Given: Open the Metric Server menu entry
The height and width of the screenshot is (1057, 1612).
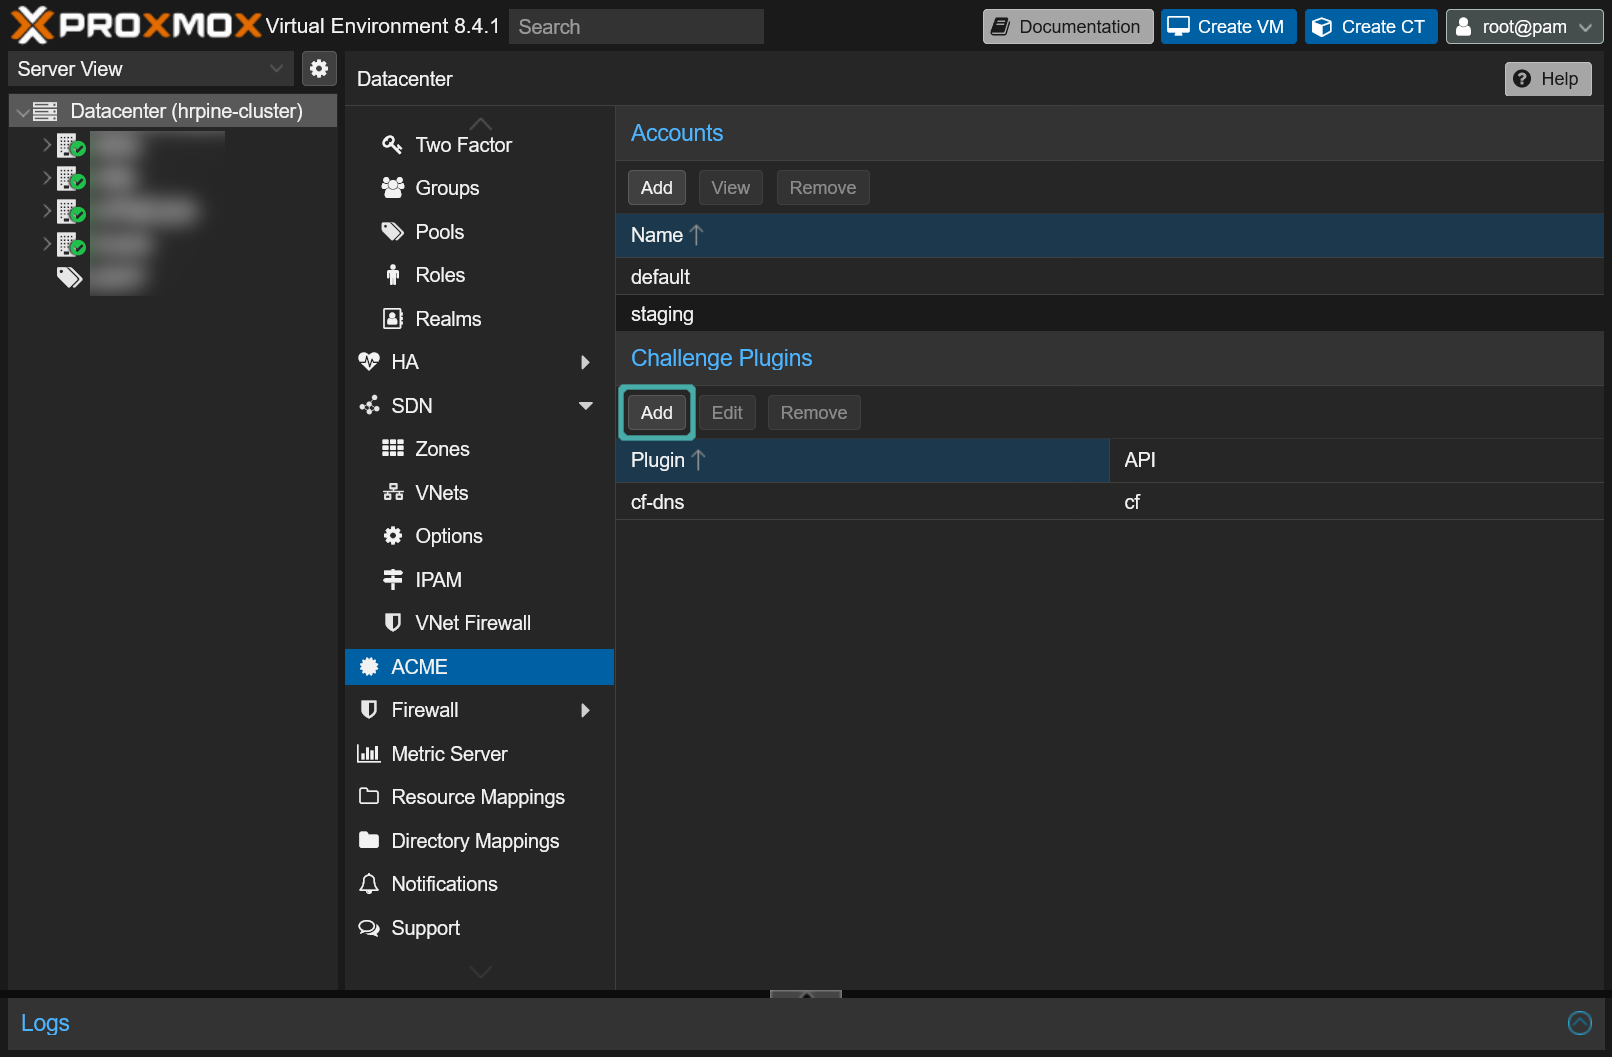Looking at the screenshot, I should (480, 754).
